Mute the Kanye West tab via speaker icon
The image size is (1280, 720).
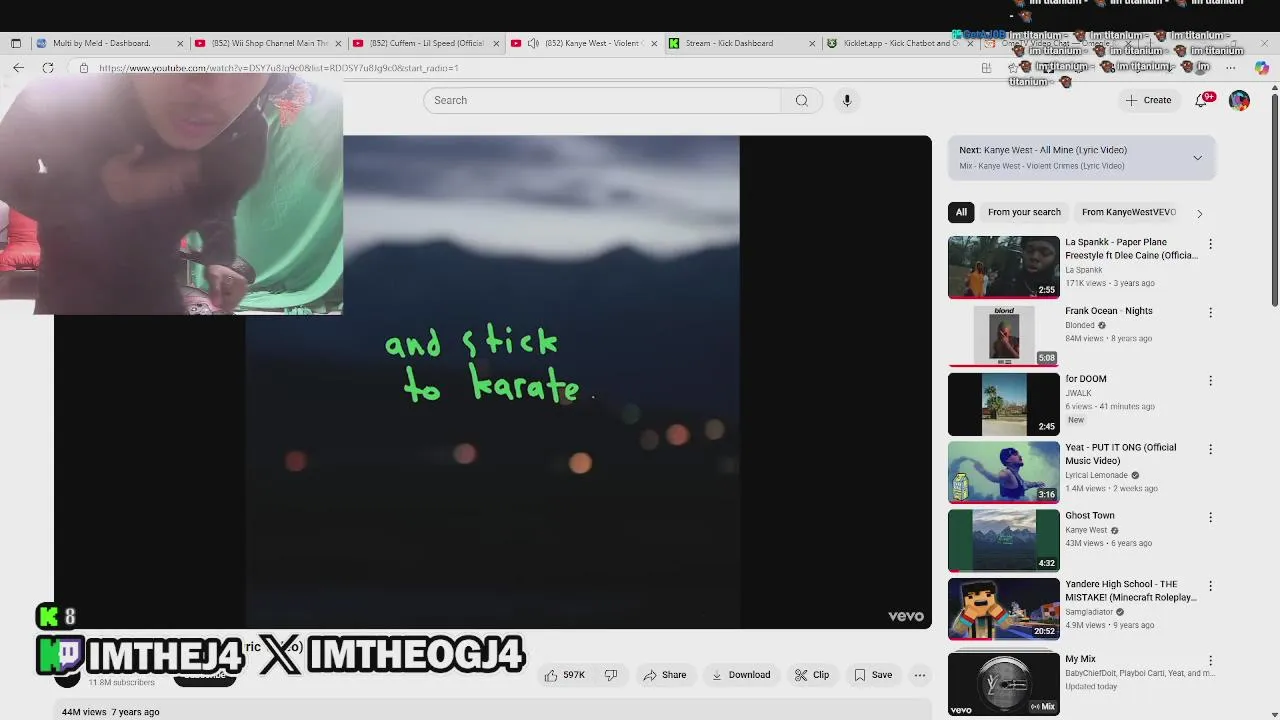tap(533, 43)
